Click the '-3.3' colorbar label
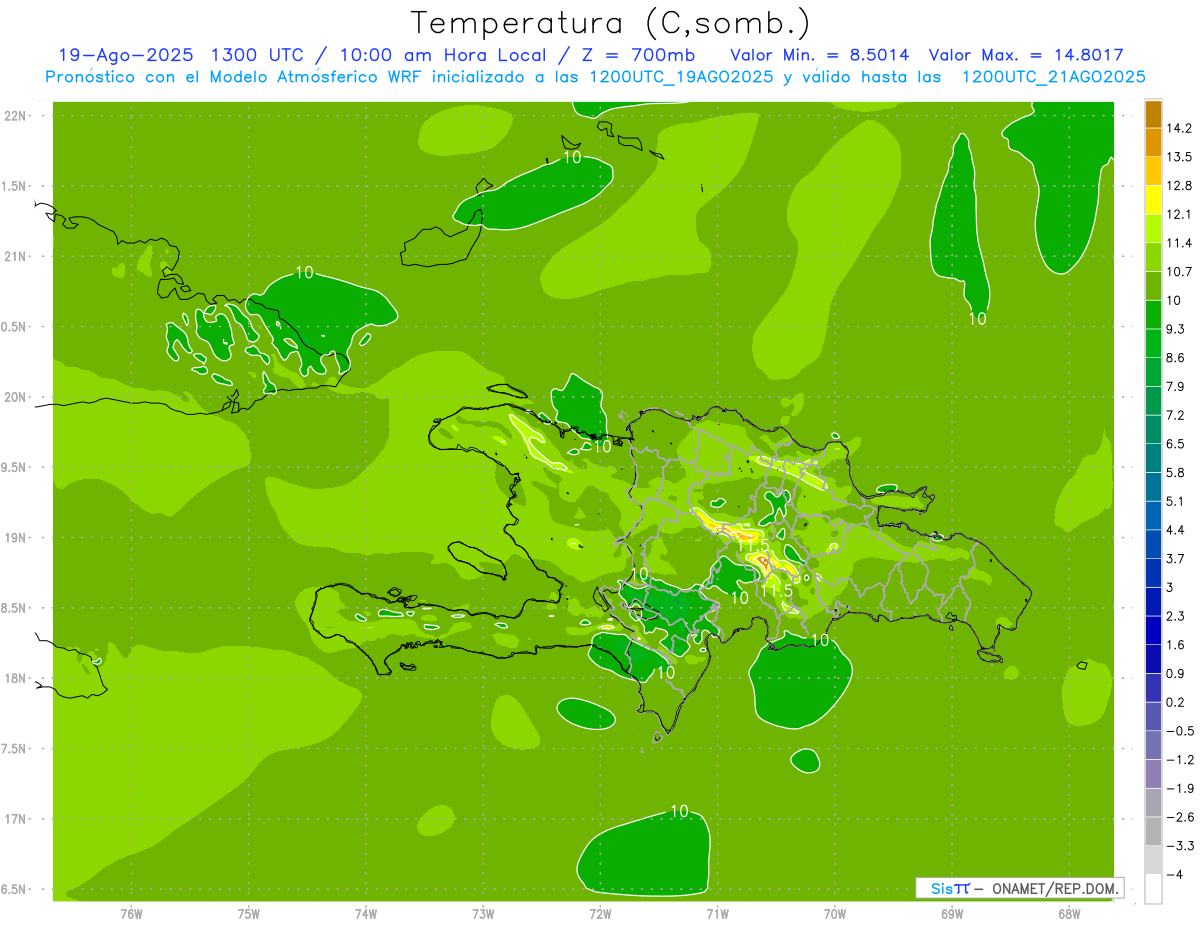 pyautogui.click(x=1179, y=846)
